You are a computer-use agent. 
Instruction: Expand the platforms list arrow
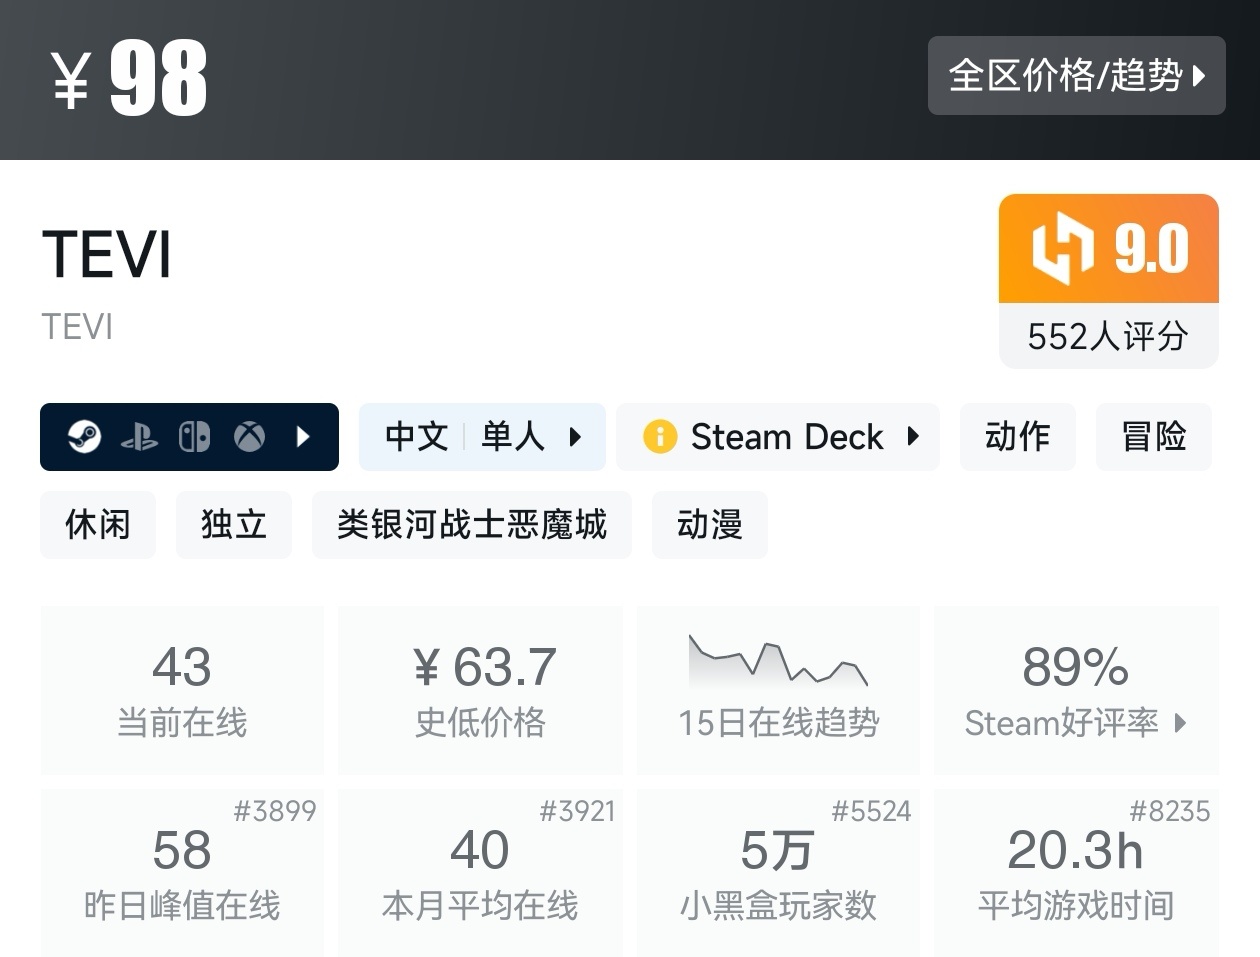(x=303, y=437)
